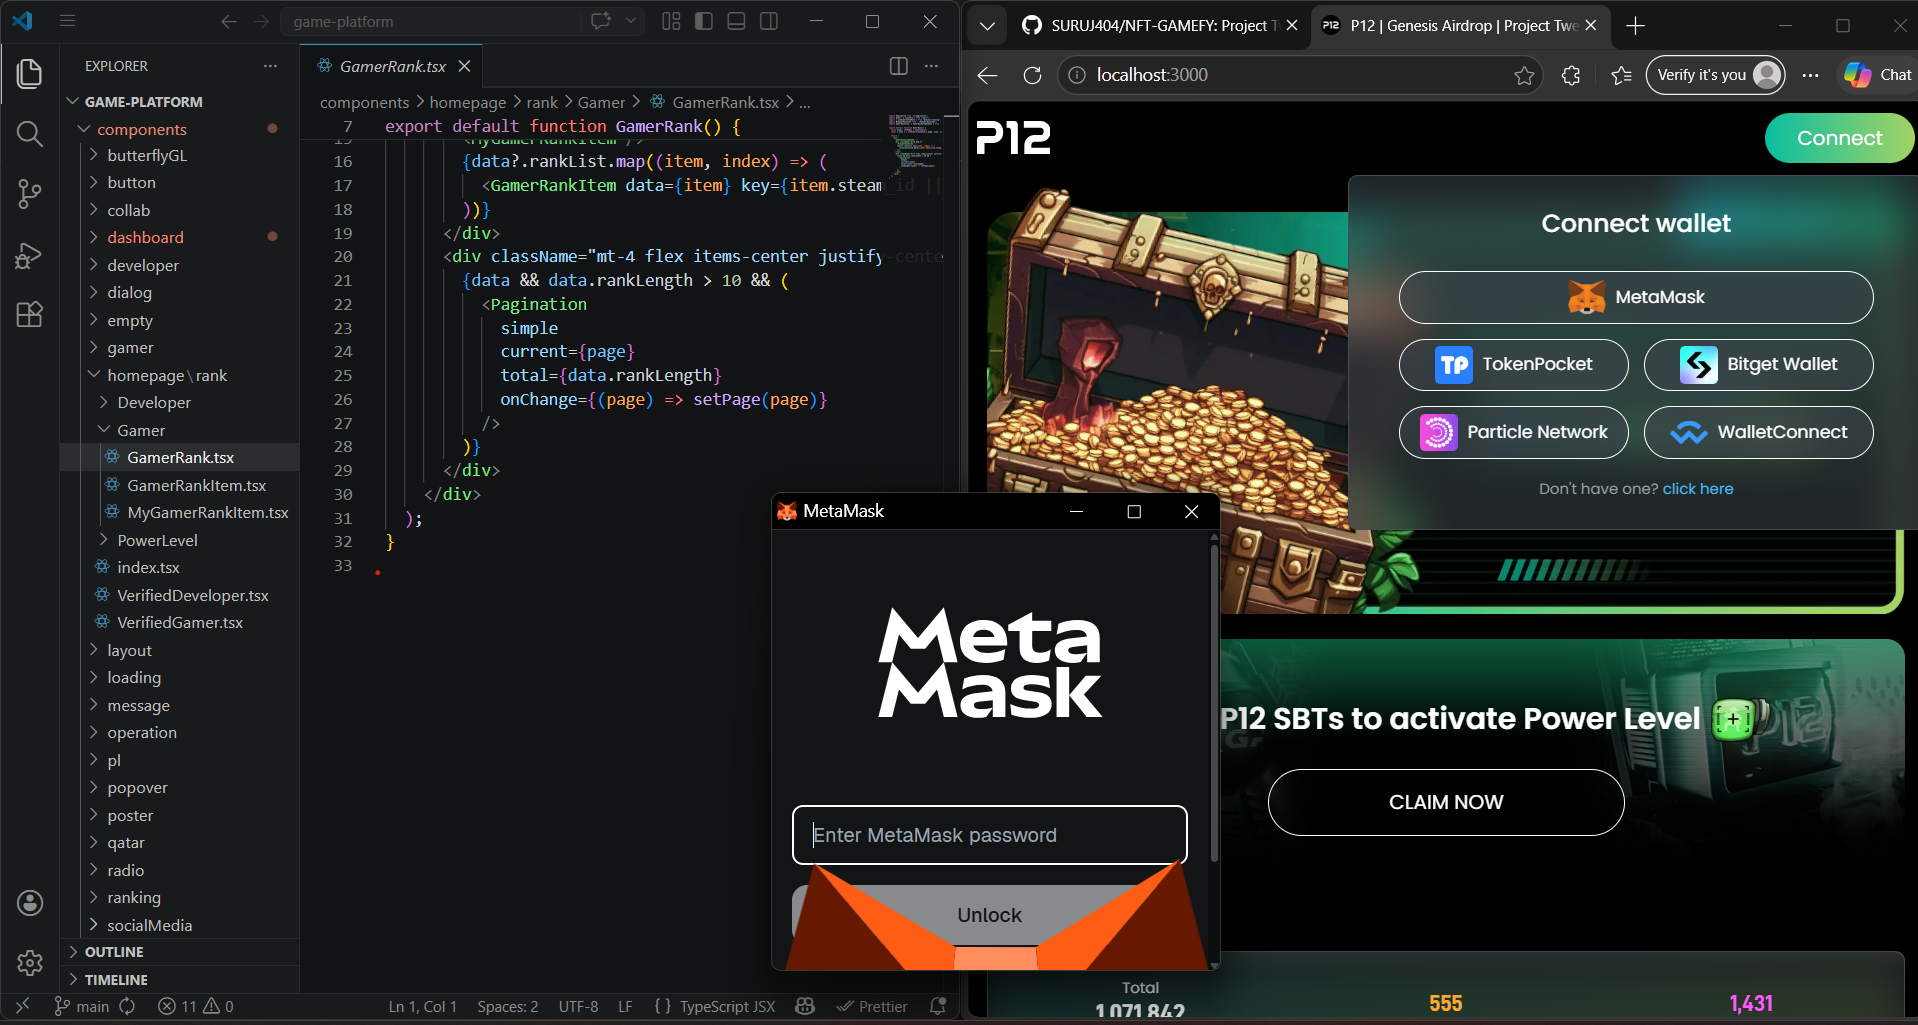Open the browser Favorites list icon
Image resolution: width=1918 pixels, height=1025 pixels.
pos(1622,75)
